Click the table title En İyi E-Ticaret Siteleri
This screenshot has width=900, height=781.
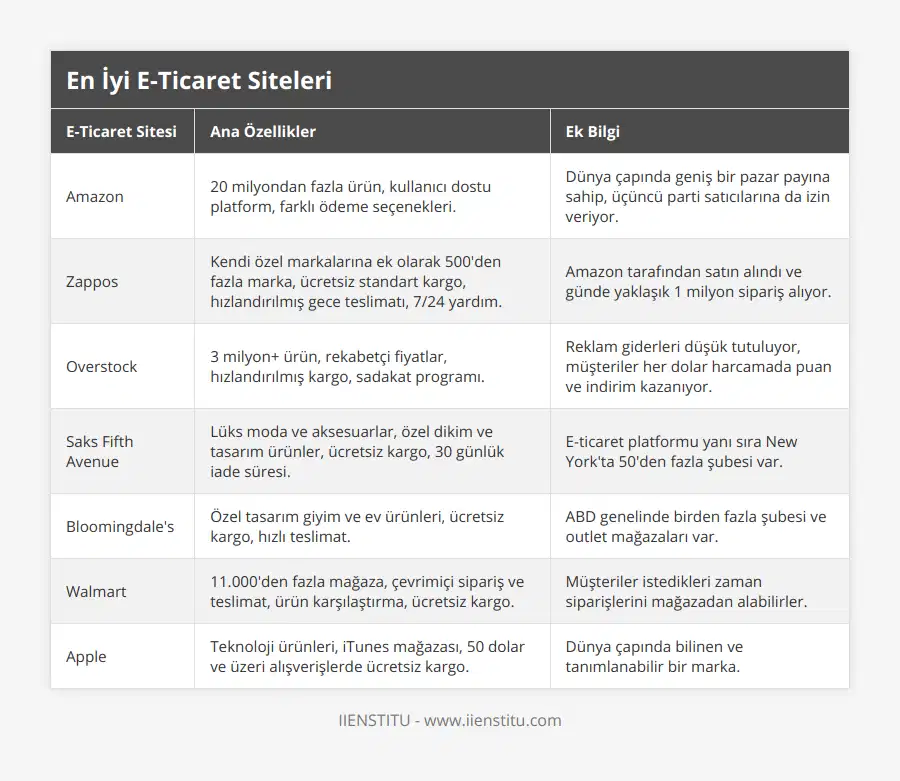click(x=199, y=81)
